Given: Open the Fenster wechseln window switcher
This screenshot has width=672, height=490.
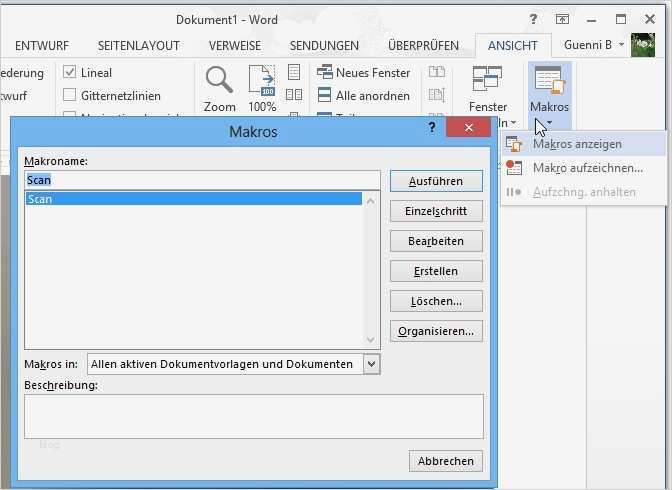Looking at the screenshot, I should tap(488, 88).
